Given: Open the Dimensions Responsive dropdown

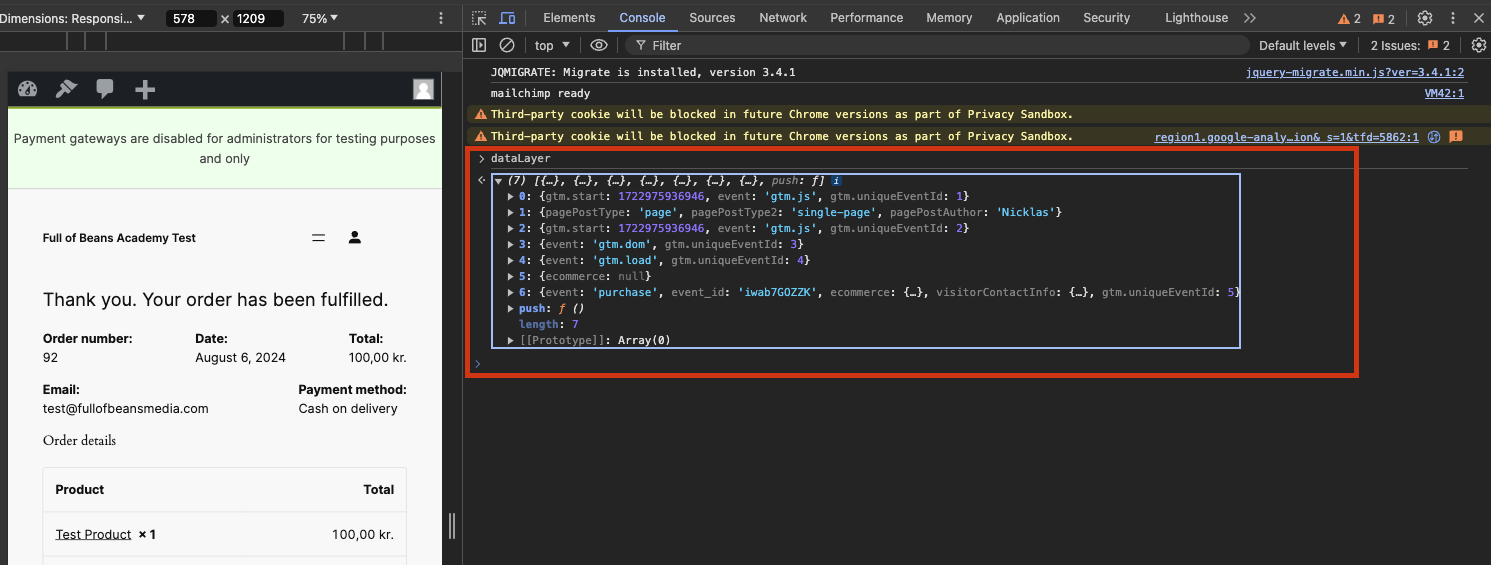Looking at the screenshot, I should (x=72, y=18).
